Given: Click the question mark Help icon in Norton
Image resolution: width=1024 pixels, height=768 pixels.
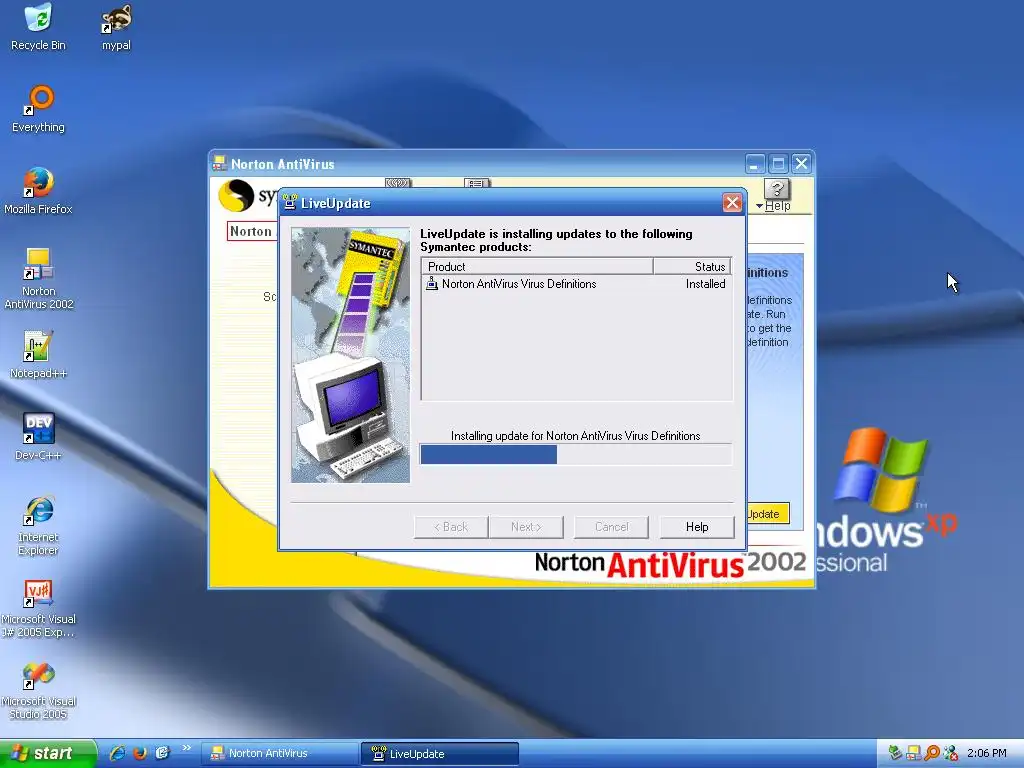Looking at the screenshot, I should click(x=776, y=189).
